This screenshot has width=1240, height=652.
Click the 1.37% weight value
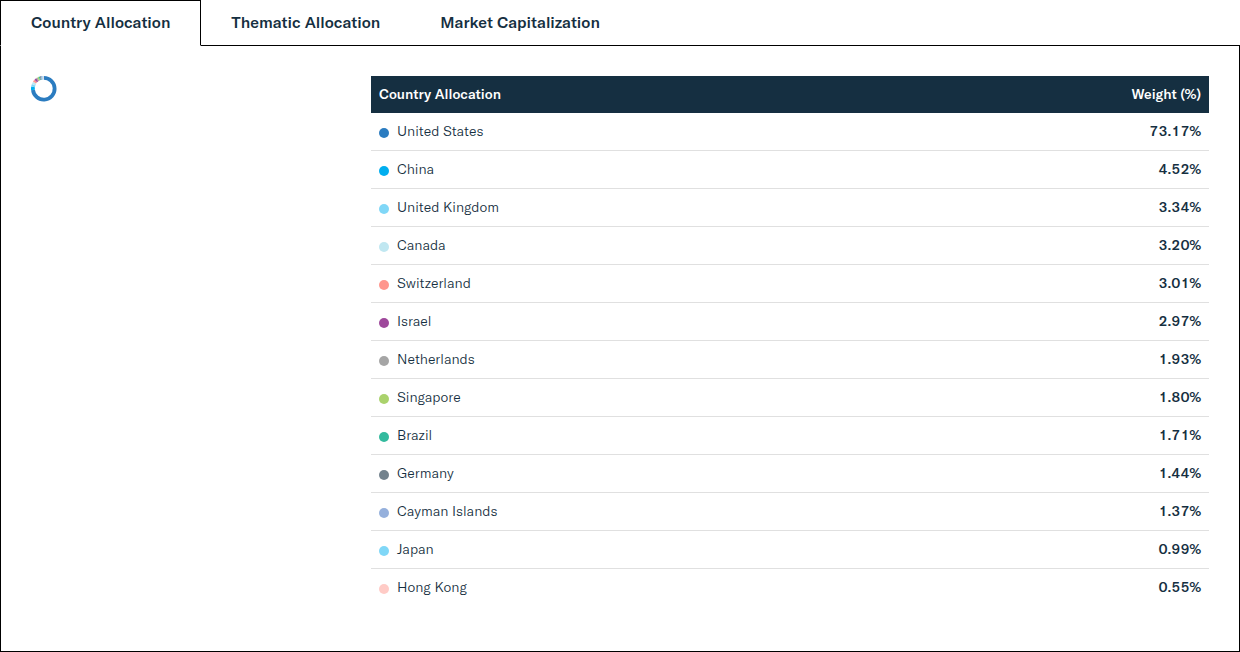[1180, 511]
